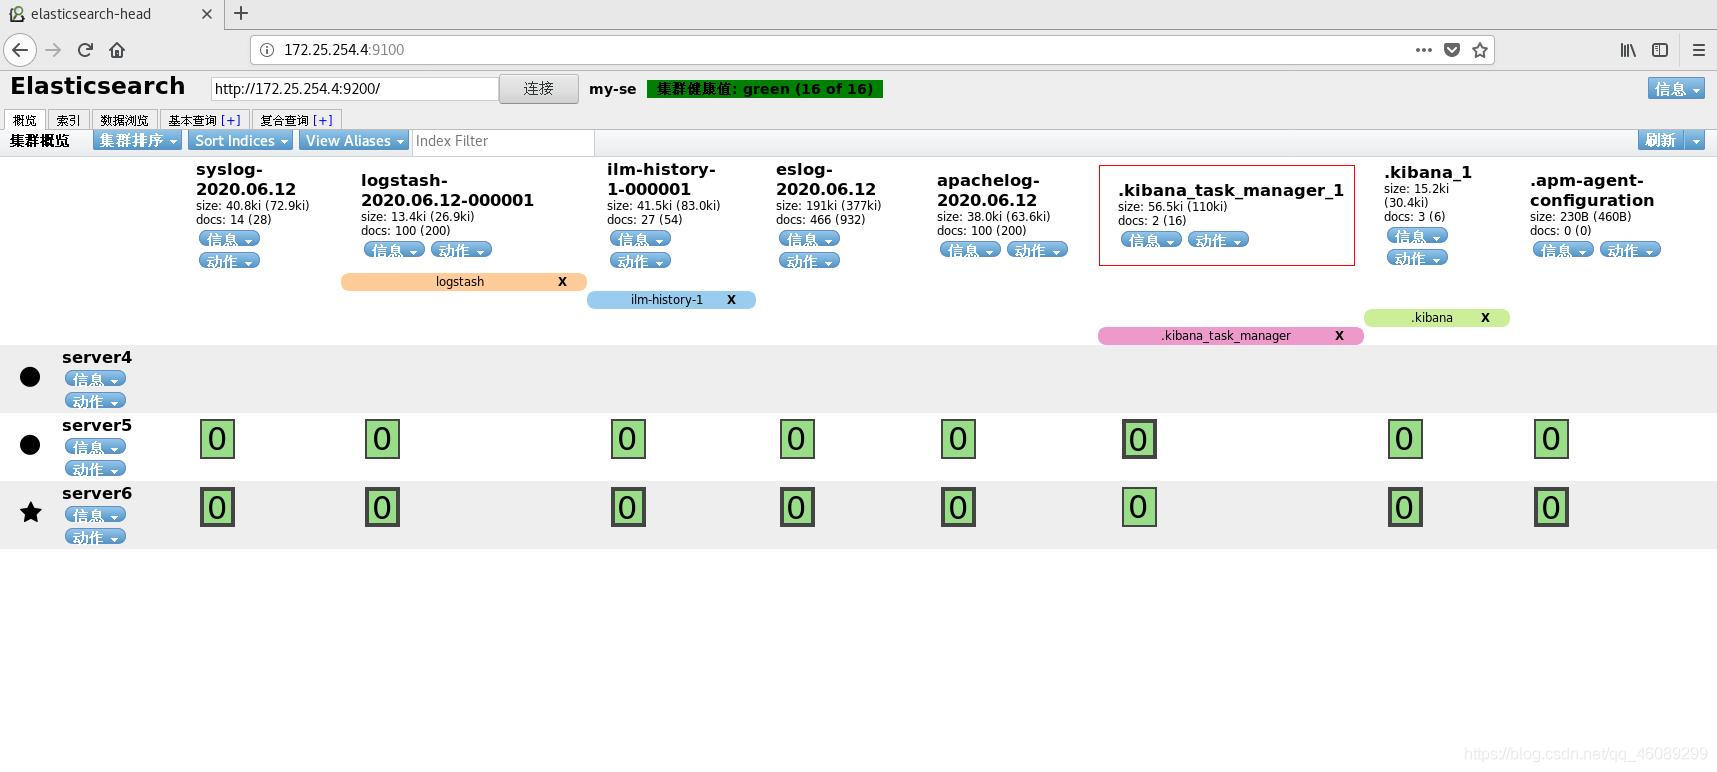Open top-right 信息 dropdown

coord(1676,89)
